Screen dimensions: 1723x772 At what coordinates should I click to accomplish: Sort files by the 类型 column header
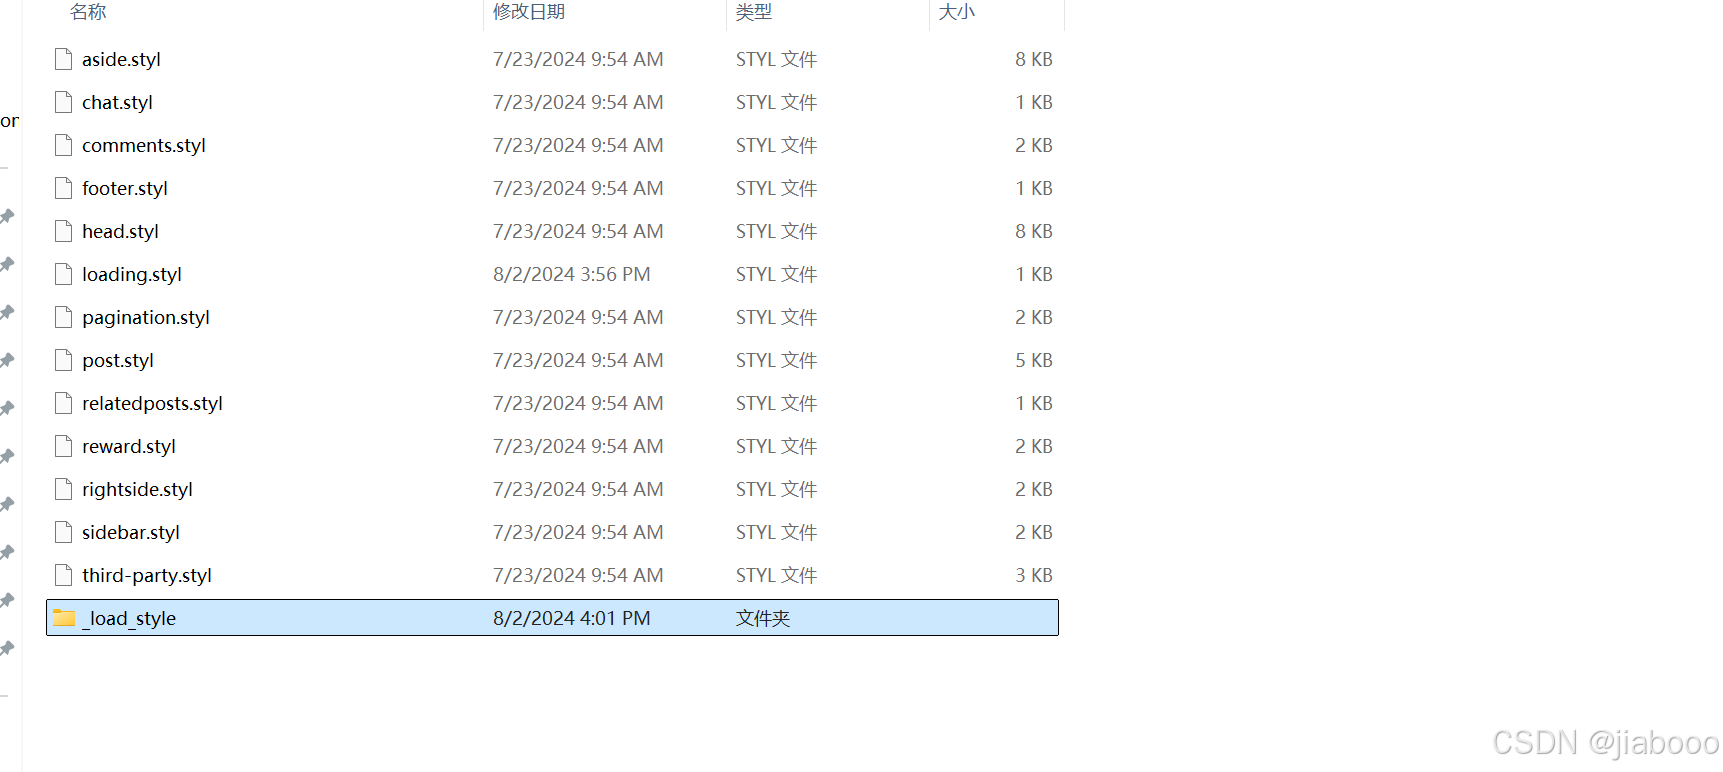click(754, 12)
